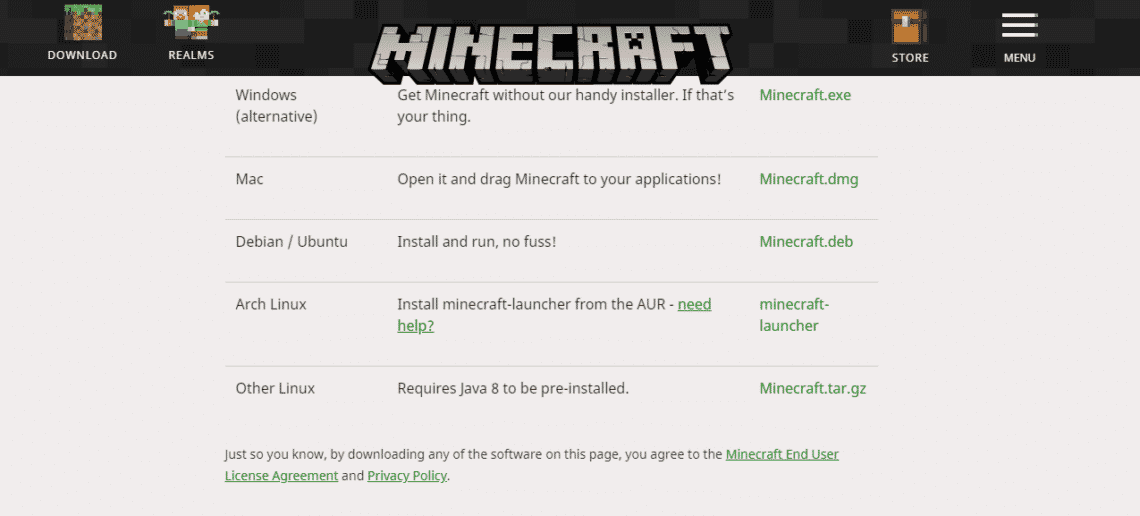Click 'Open it and drag Minecraft' description
1140x516 pixels.
(559, 179)
